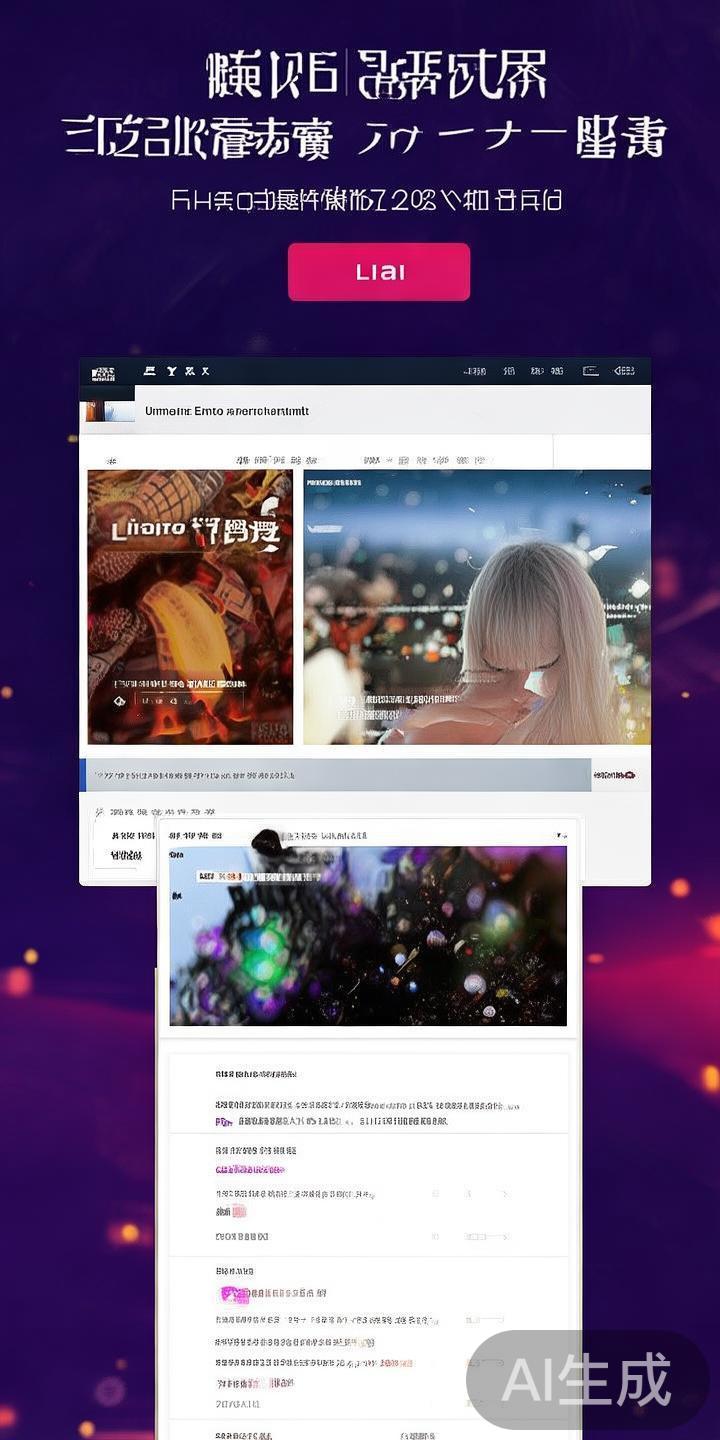Image resolution: width=720 pixels, height=1440 pixels.
Task: Click the small avatar thumbnail below the navbar
Action: click(107, 411)
